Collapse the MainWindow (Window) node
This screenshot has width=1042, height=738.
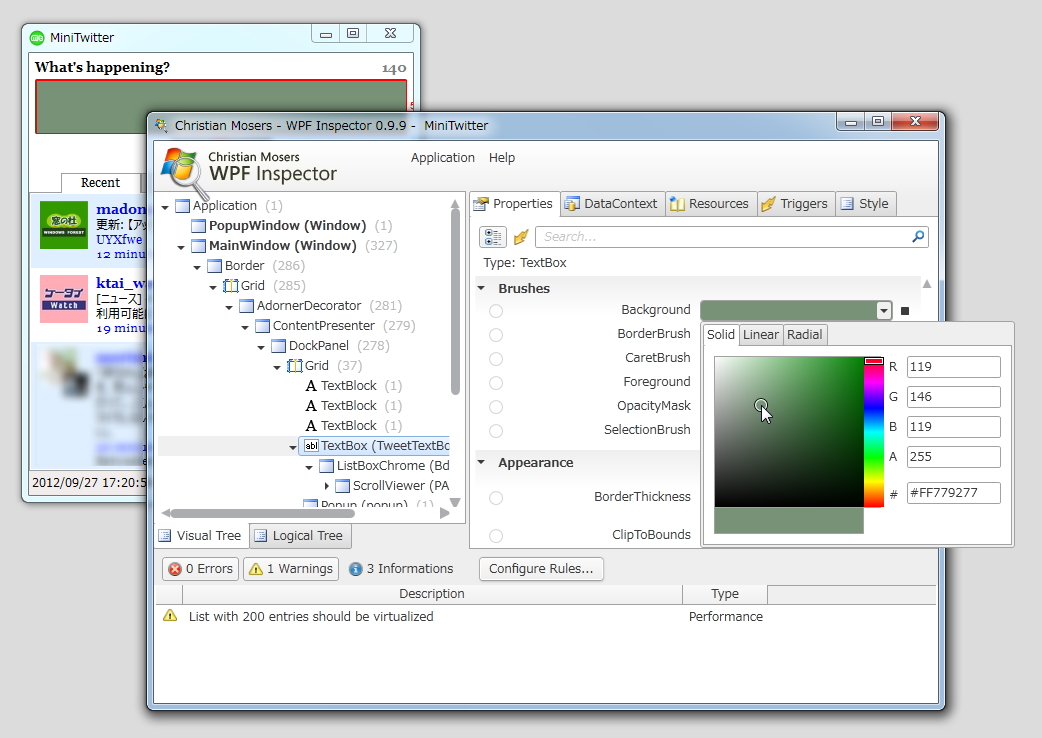tap(181, 247)
